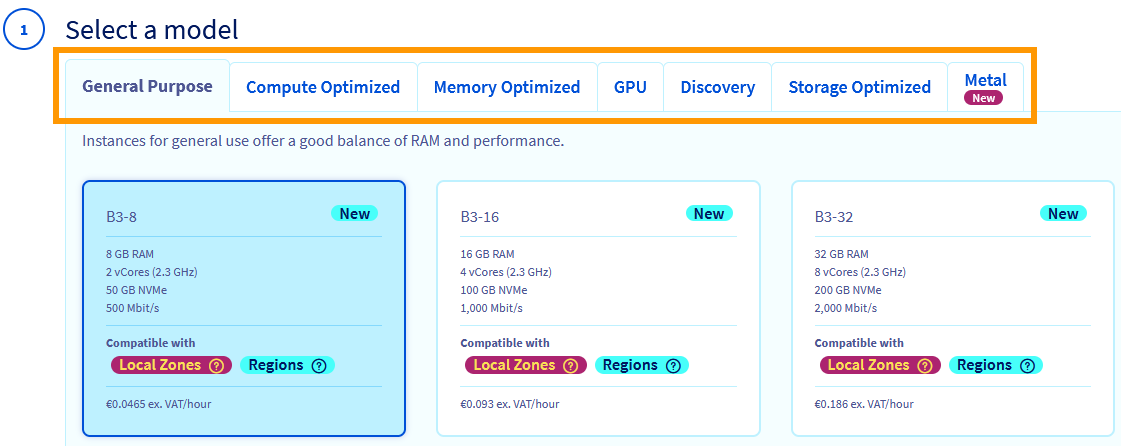
Task: Click the Local Zones badge on B3-16
Action: tap(515, 365)
